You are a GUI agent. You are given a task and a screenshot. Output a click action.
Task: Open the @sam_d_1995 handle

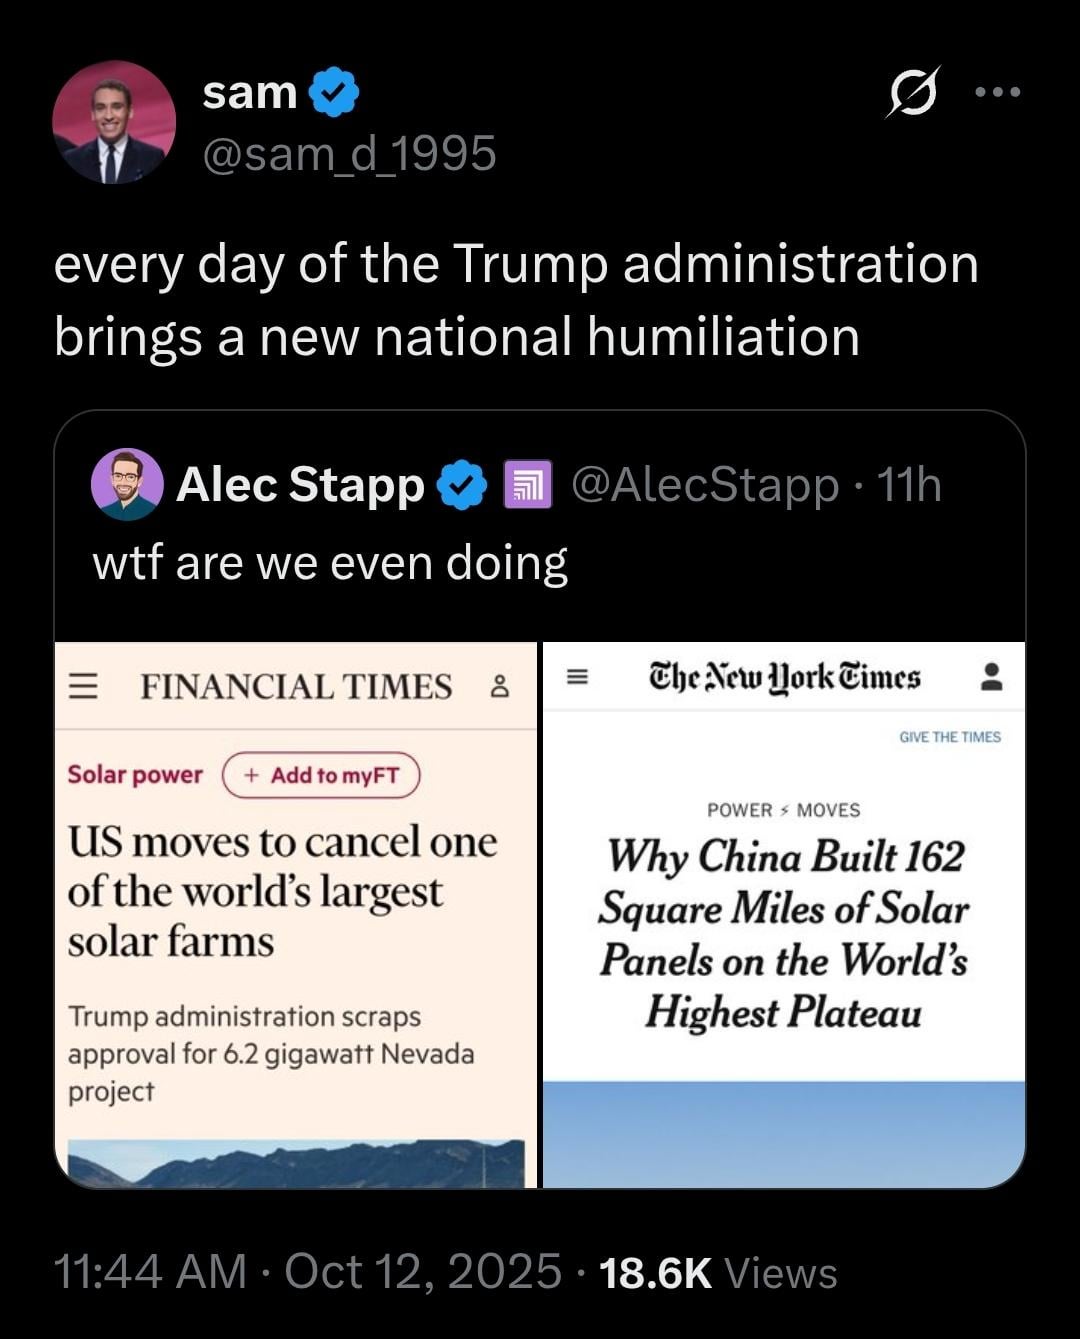pos(349,154)
